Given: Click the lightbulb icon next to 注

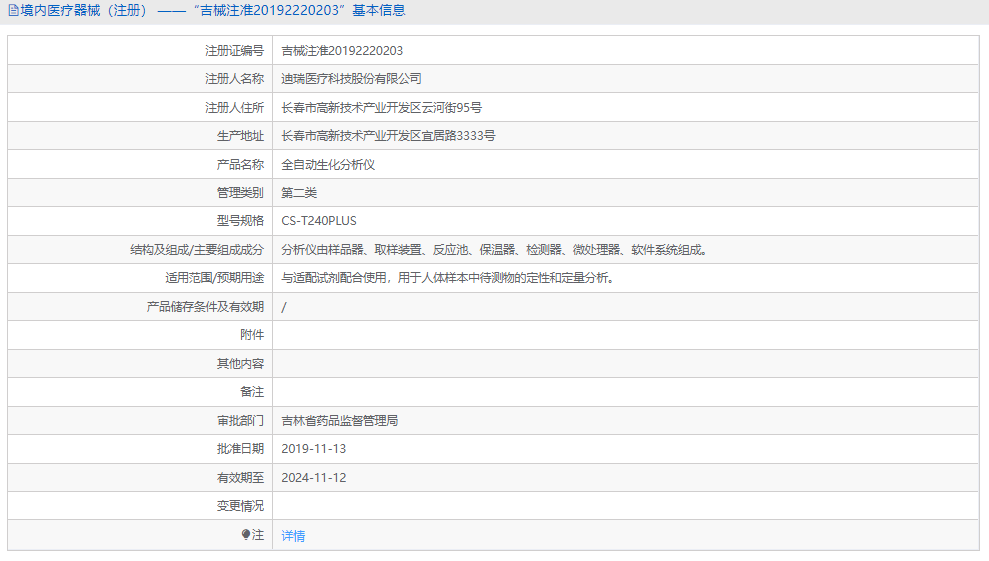Looking at the screenshot, I should [x=246, y=535].
